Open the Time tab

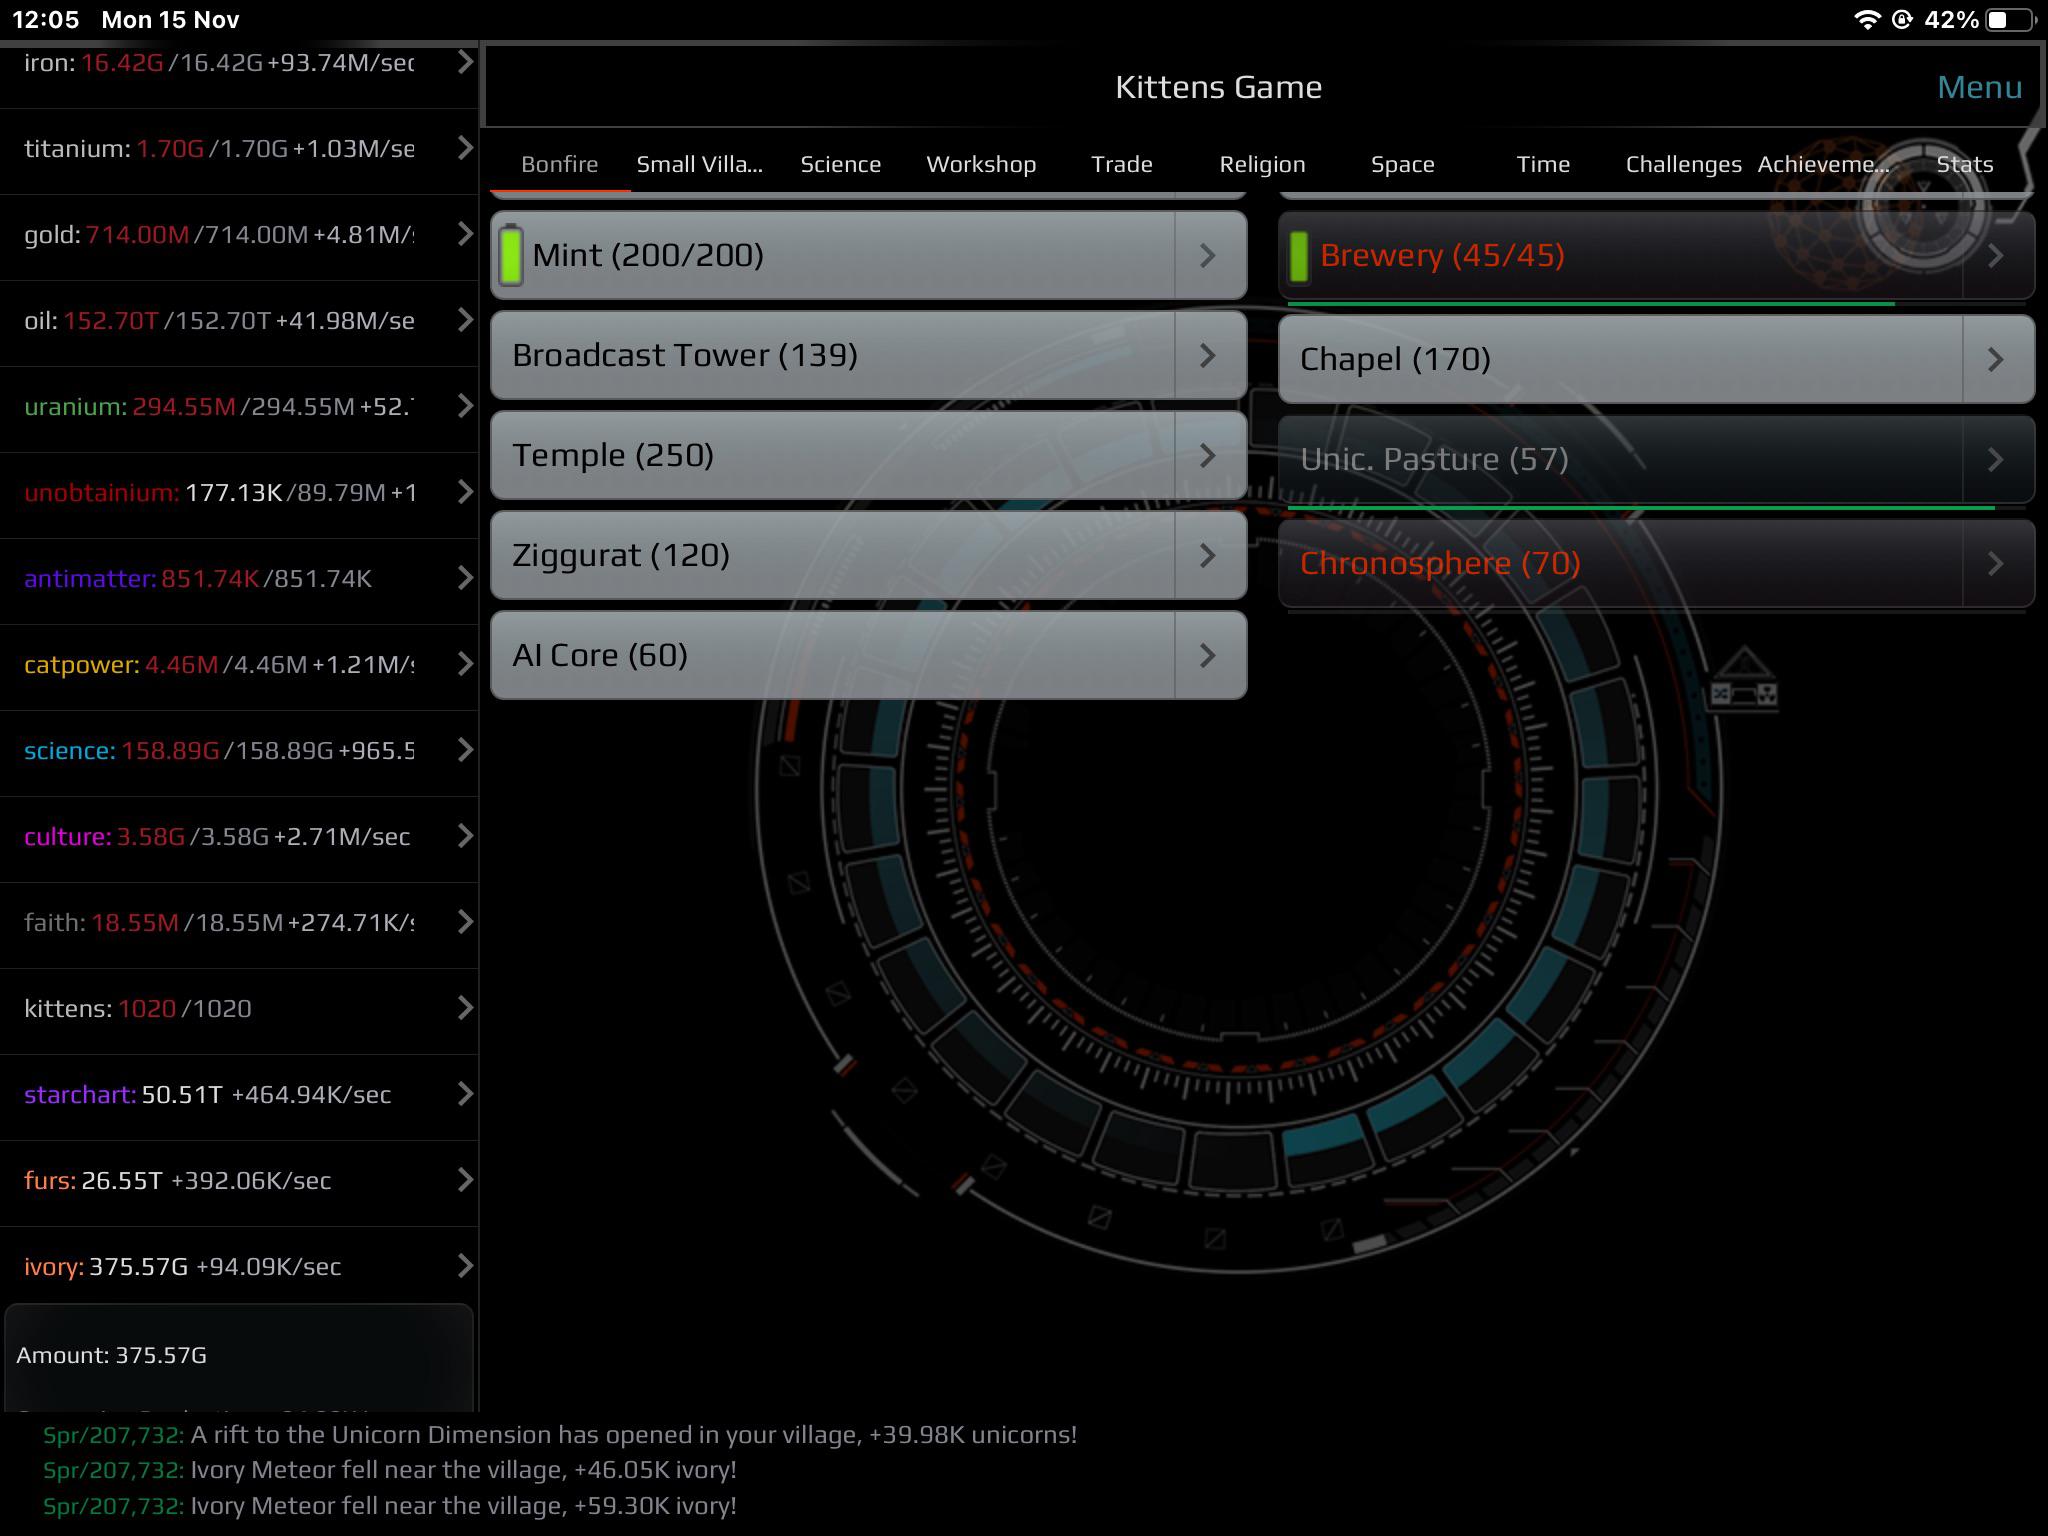1542,164
